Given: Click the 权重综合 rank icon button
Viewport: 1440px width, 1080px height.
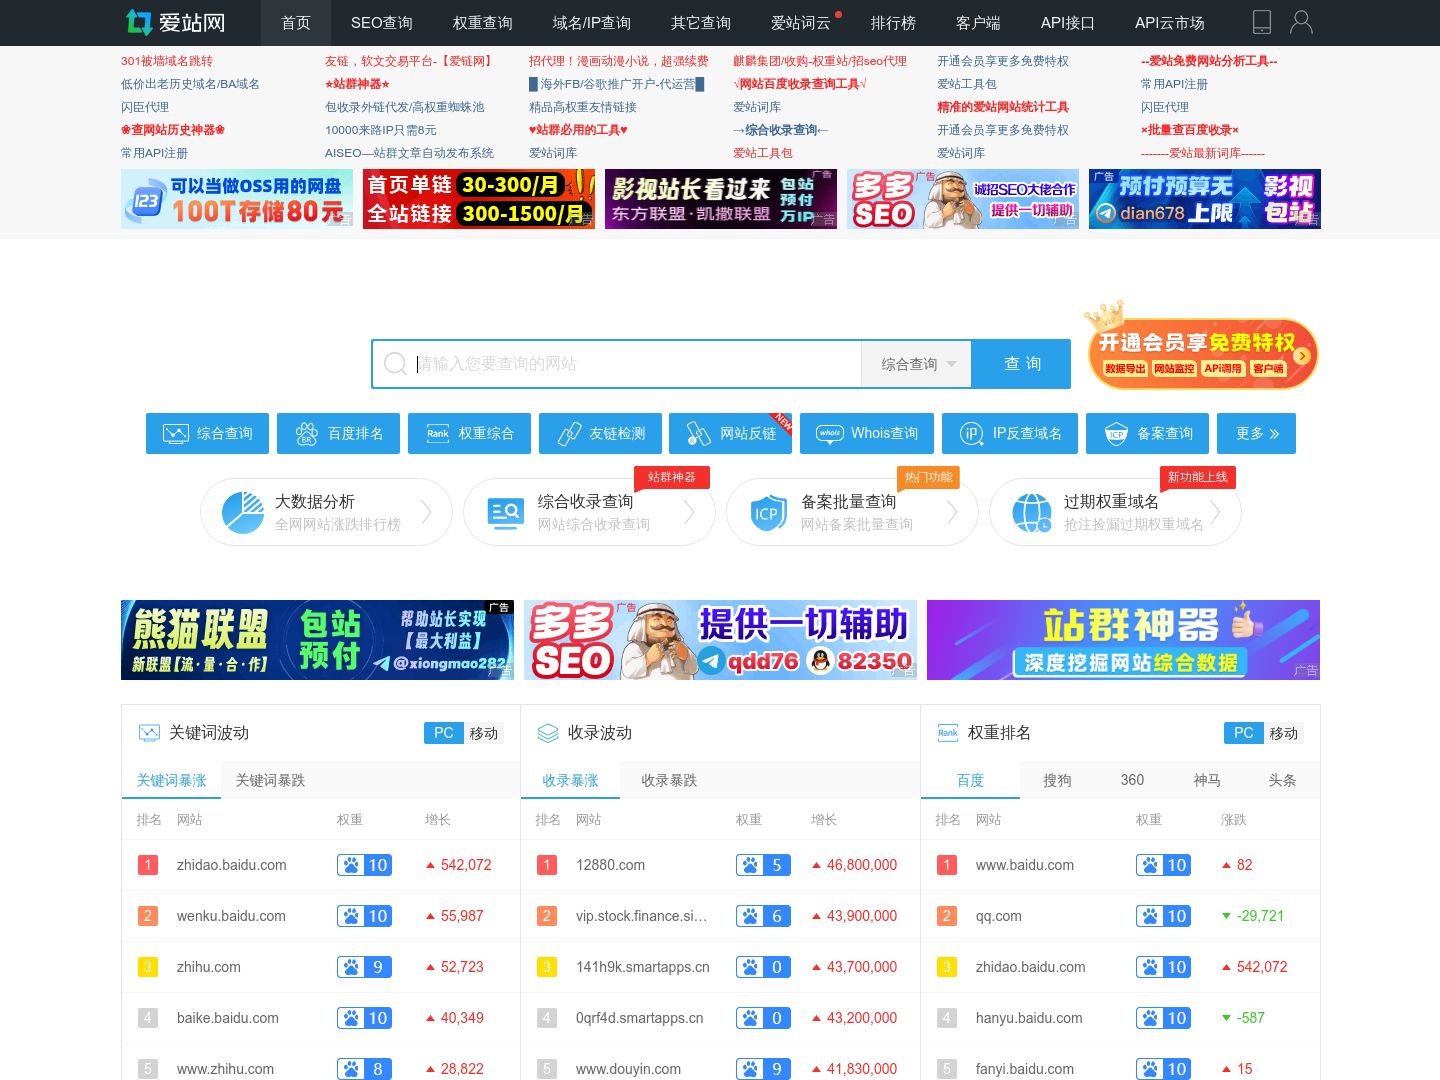Looking at the screenshot, I should click(469, 433).
